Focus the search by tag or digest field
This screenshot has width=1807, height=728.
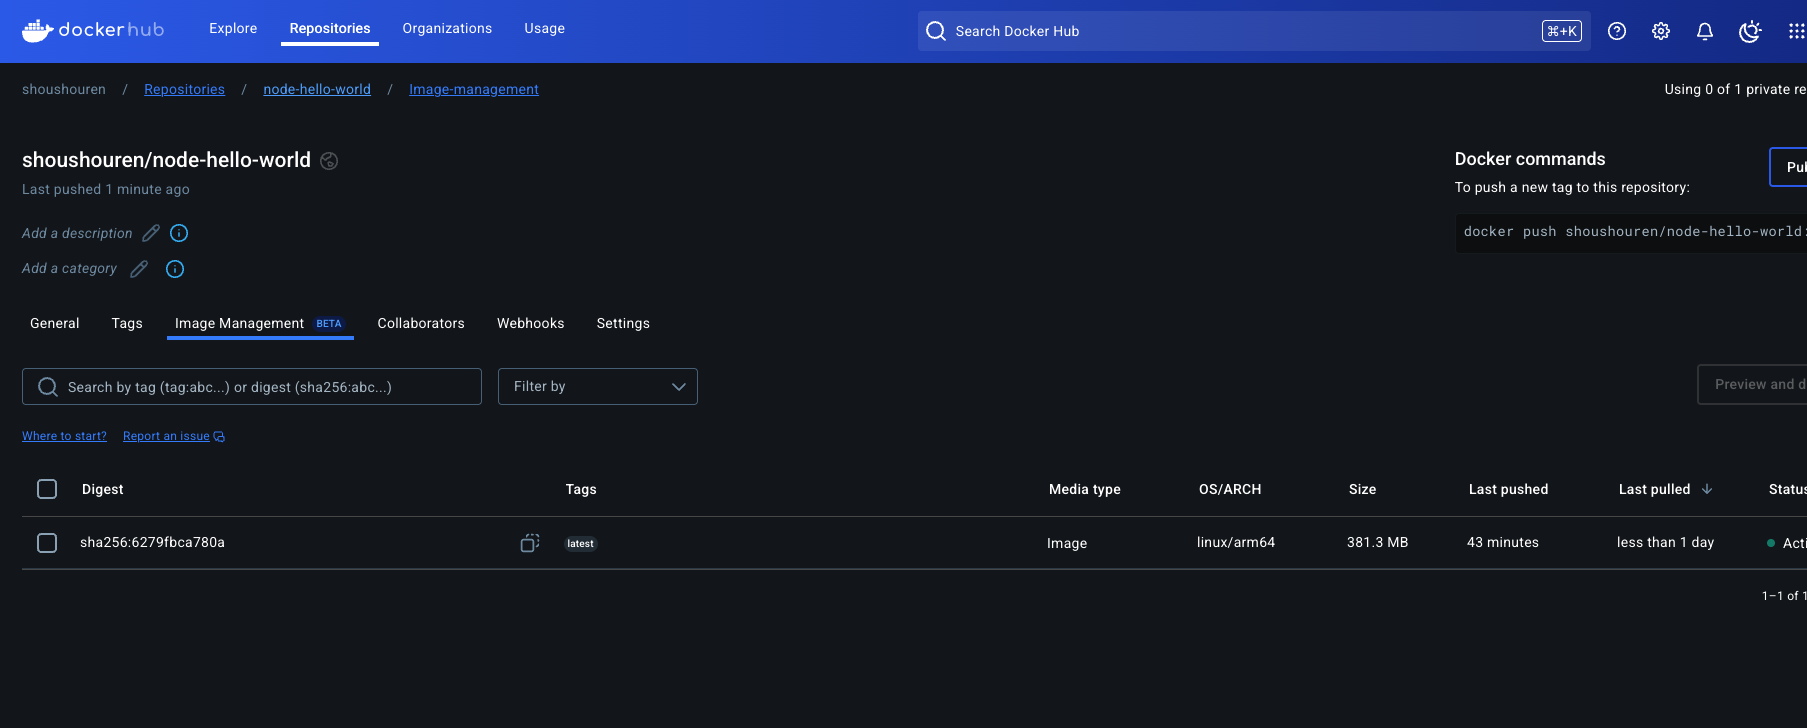[252, 386]
